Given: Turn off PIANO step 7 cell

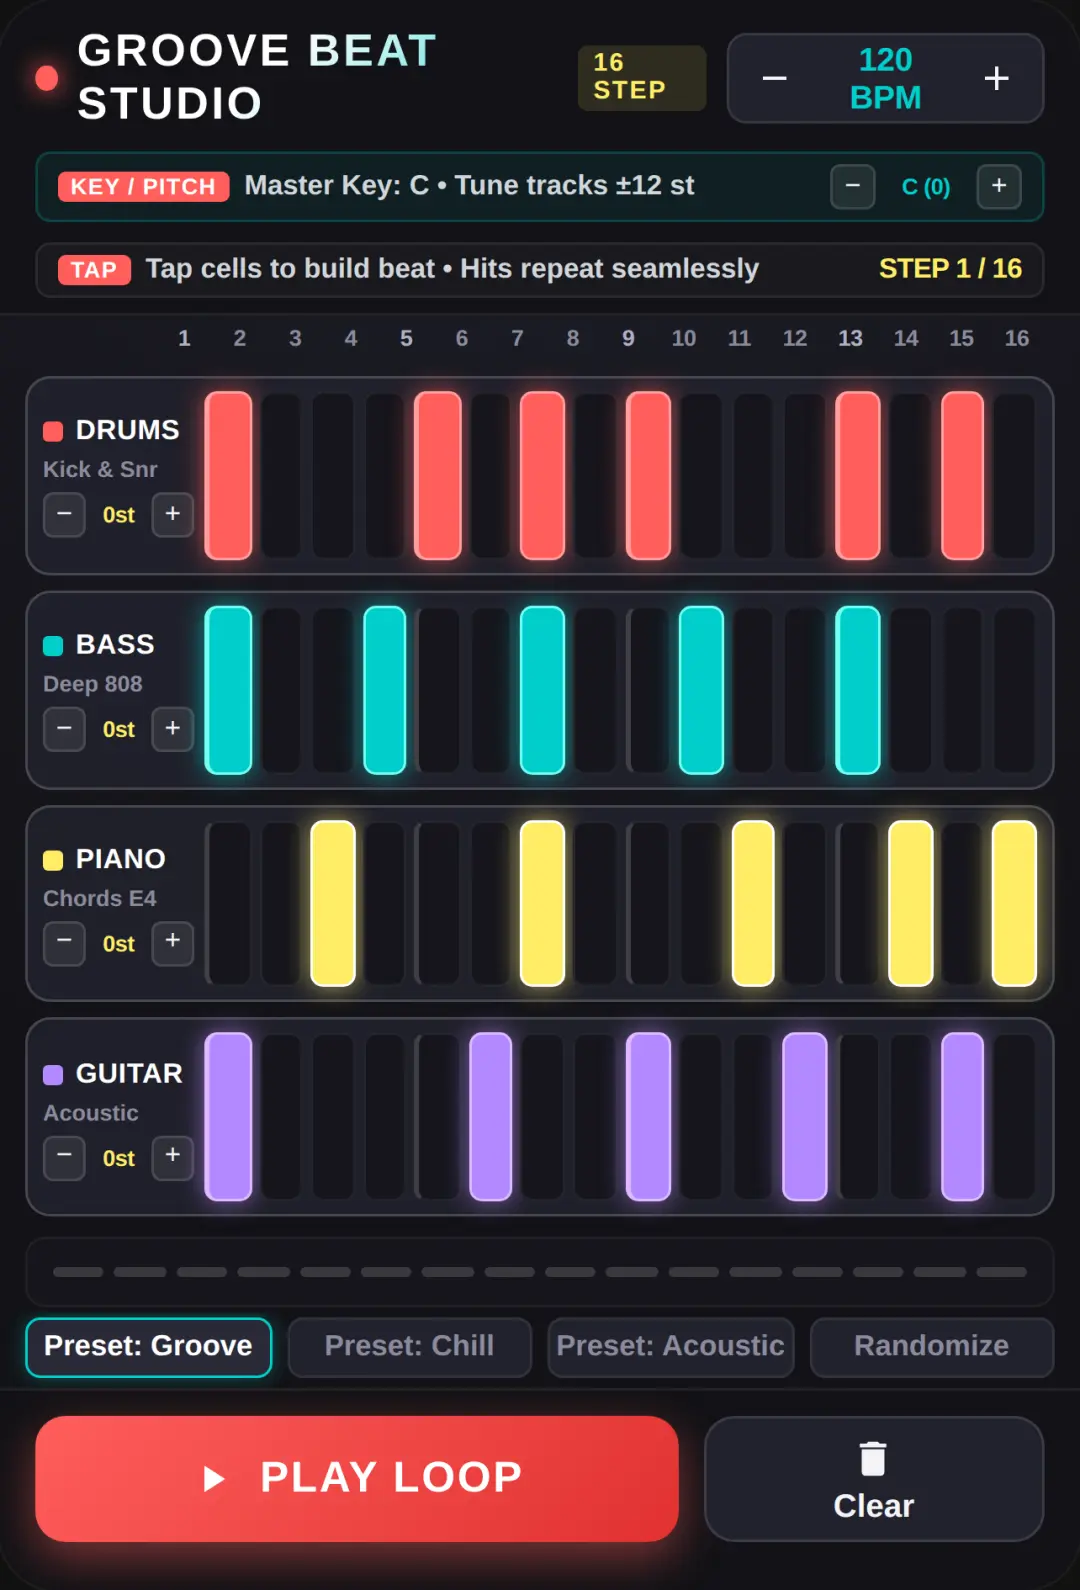Looking at the screenshot, I should pyautogui.click(x=543, y=904).
